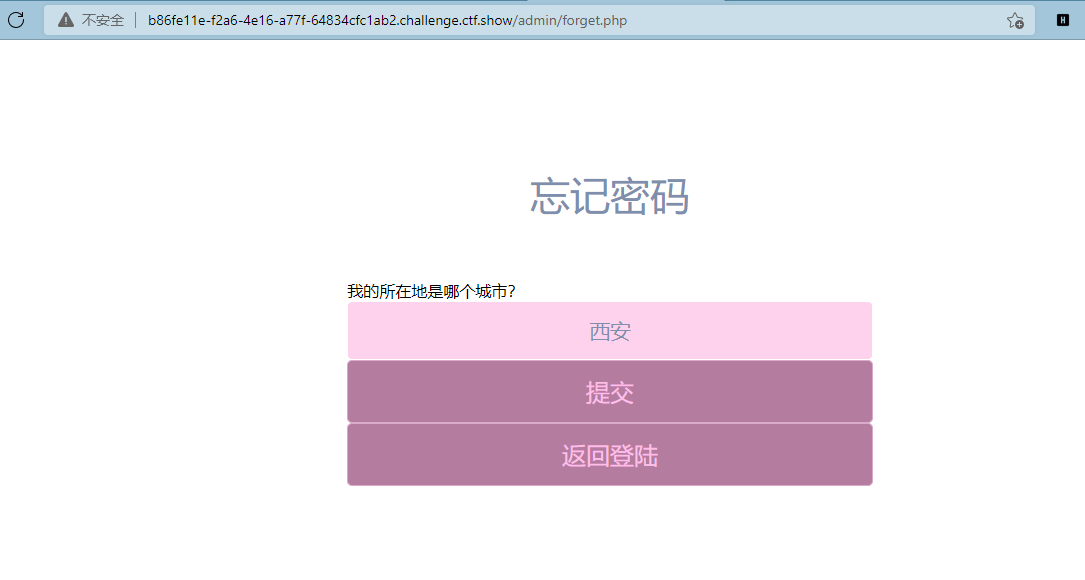1085x580 pixels.
Task: Select the refresh icon to reload forget.php
Action: (16, 19)
